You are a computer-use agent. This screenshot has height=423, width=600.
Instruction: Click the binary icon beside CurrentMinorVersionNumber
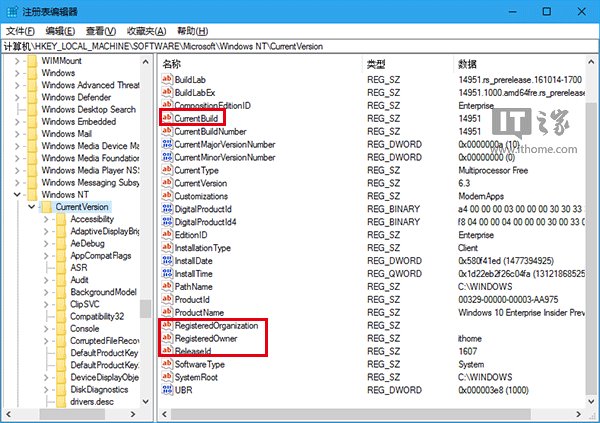(x=167, y=157)
